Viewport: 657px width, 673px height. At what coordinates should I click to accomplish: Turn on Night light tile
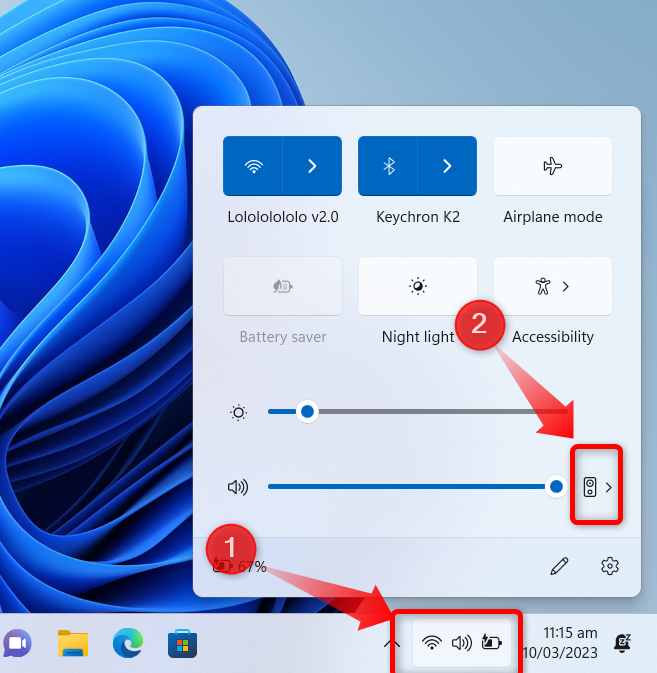coord(418,286)
